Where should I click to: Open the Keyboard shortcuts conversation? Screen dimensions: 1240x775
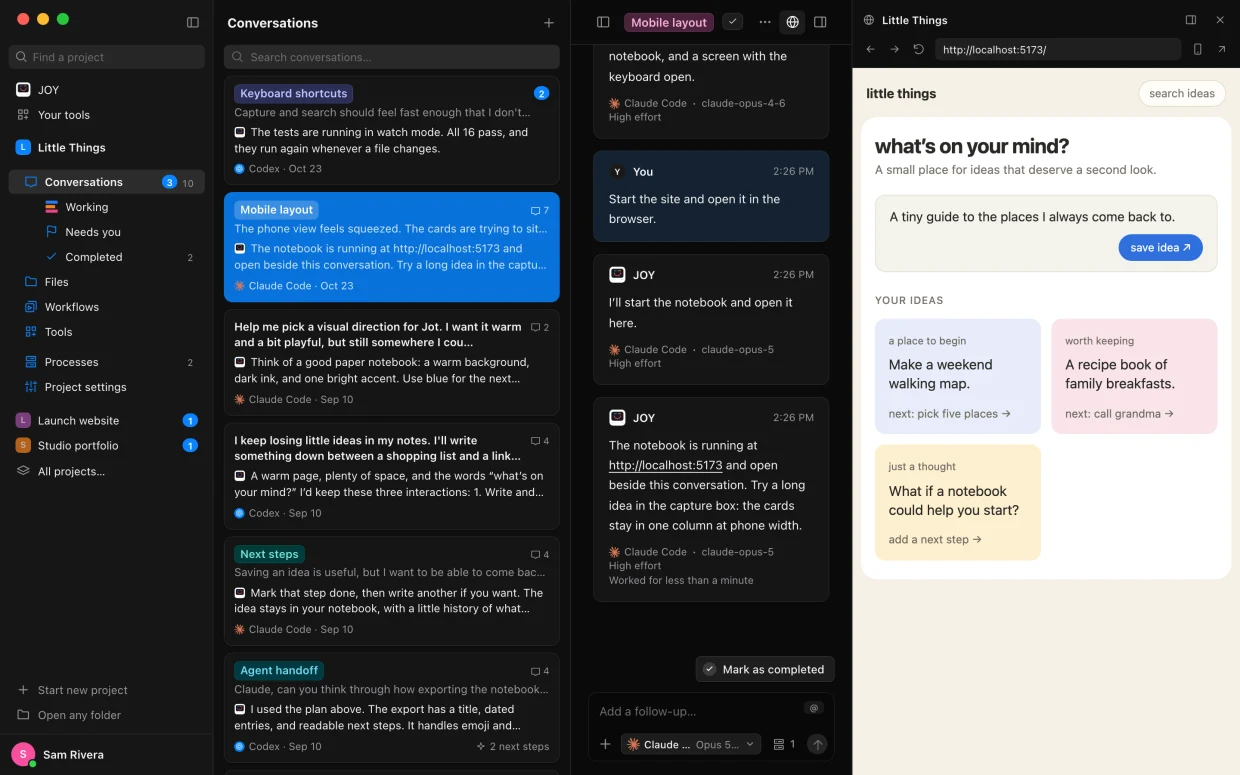[392, 130]
